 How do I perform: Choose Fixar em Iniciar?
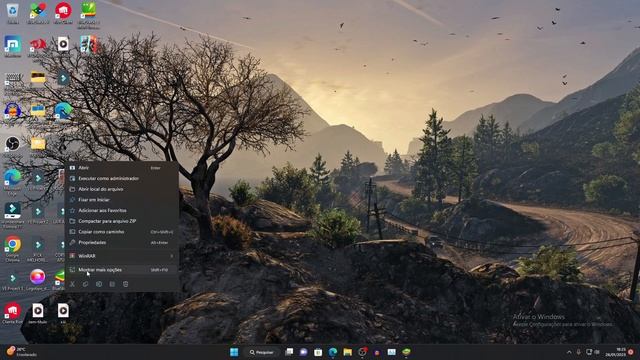(121, 200)
